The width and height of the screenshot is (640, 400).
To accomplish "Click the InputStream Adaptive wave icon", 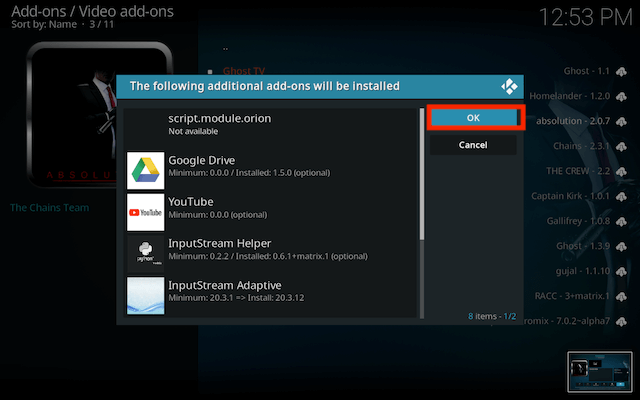I will (x=146, y=296).
